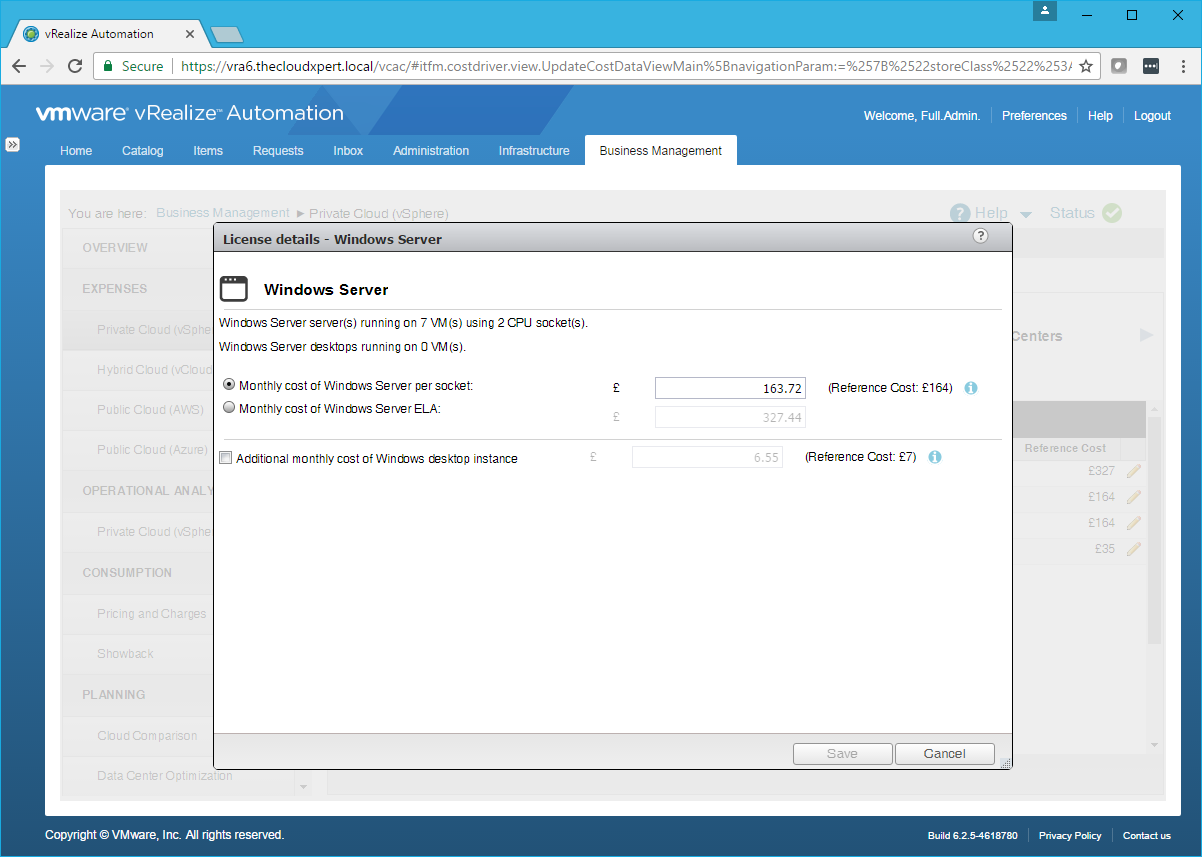Viewport: 1202px width, 857px height.
Task: Open the Chrome menu with three dots
Action: pos(1181,66)
